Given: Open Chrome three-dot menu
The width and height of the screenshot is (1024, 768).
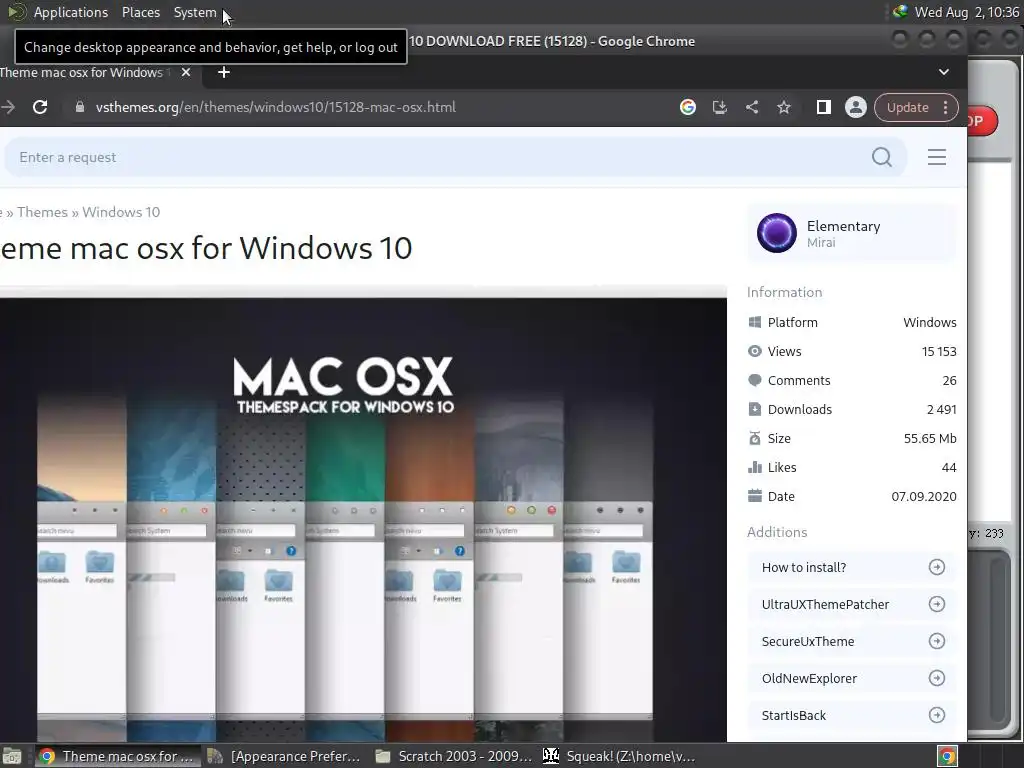Looking at the screenshot, I should [x=946, y=107].
